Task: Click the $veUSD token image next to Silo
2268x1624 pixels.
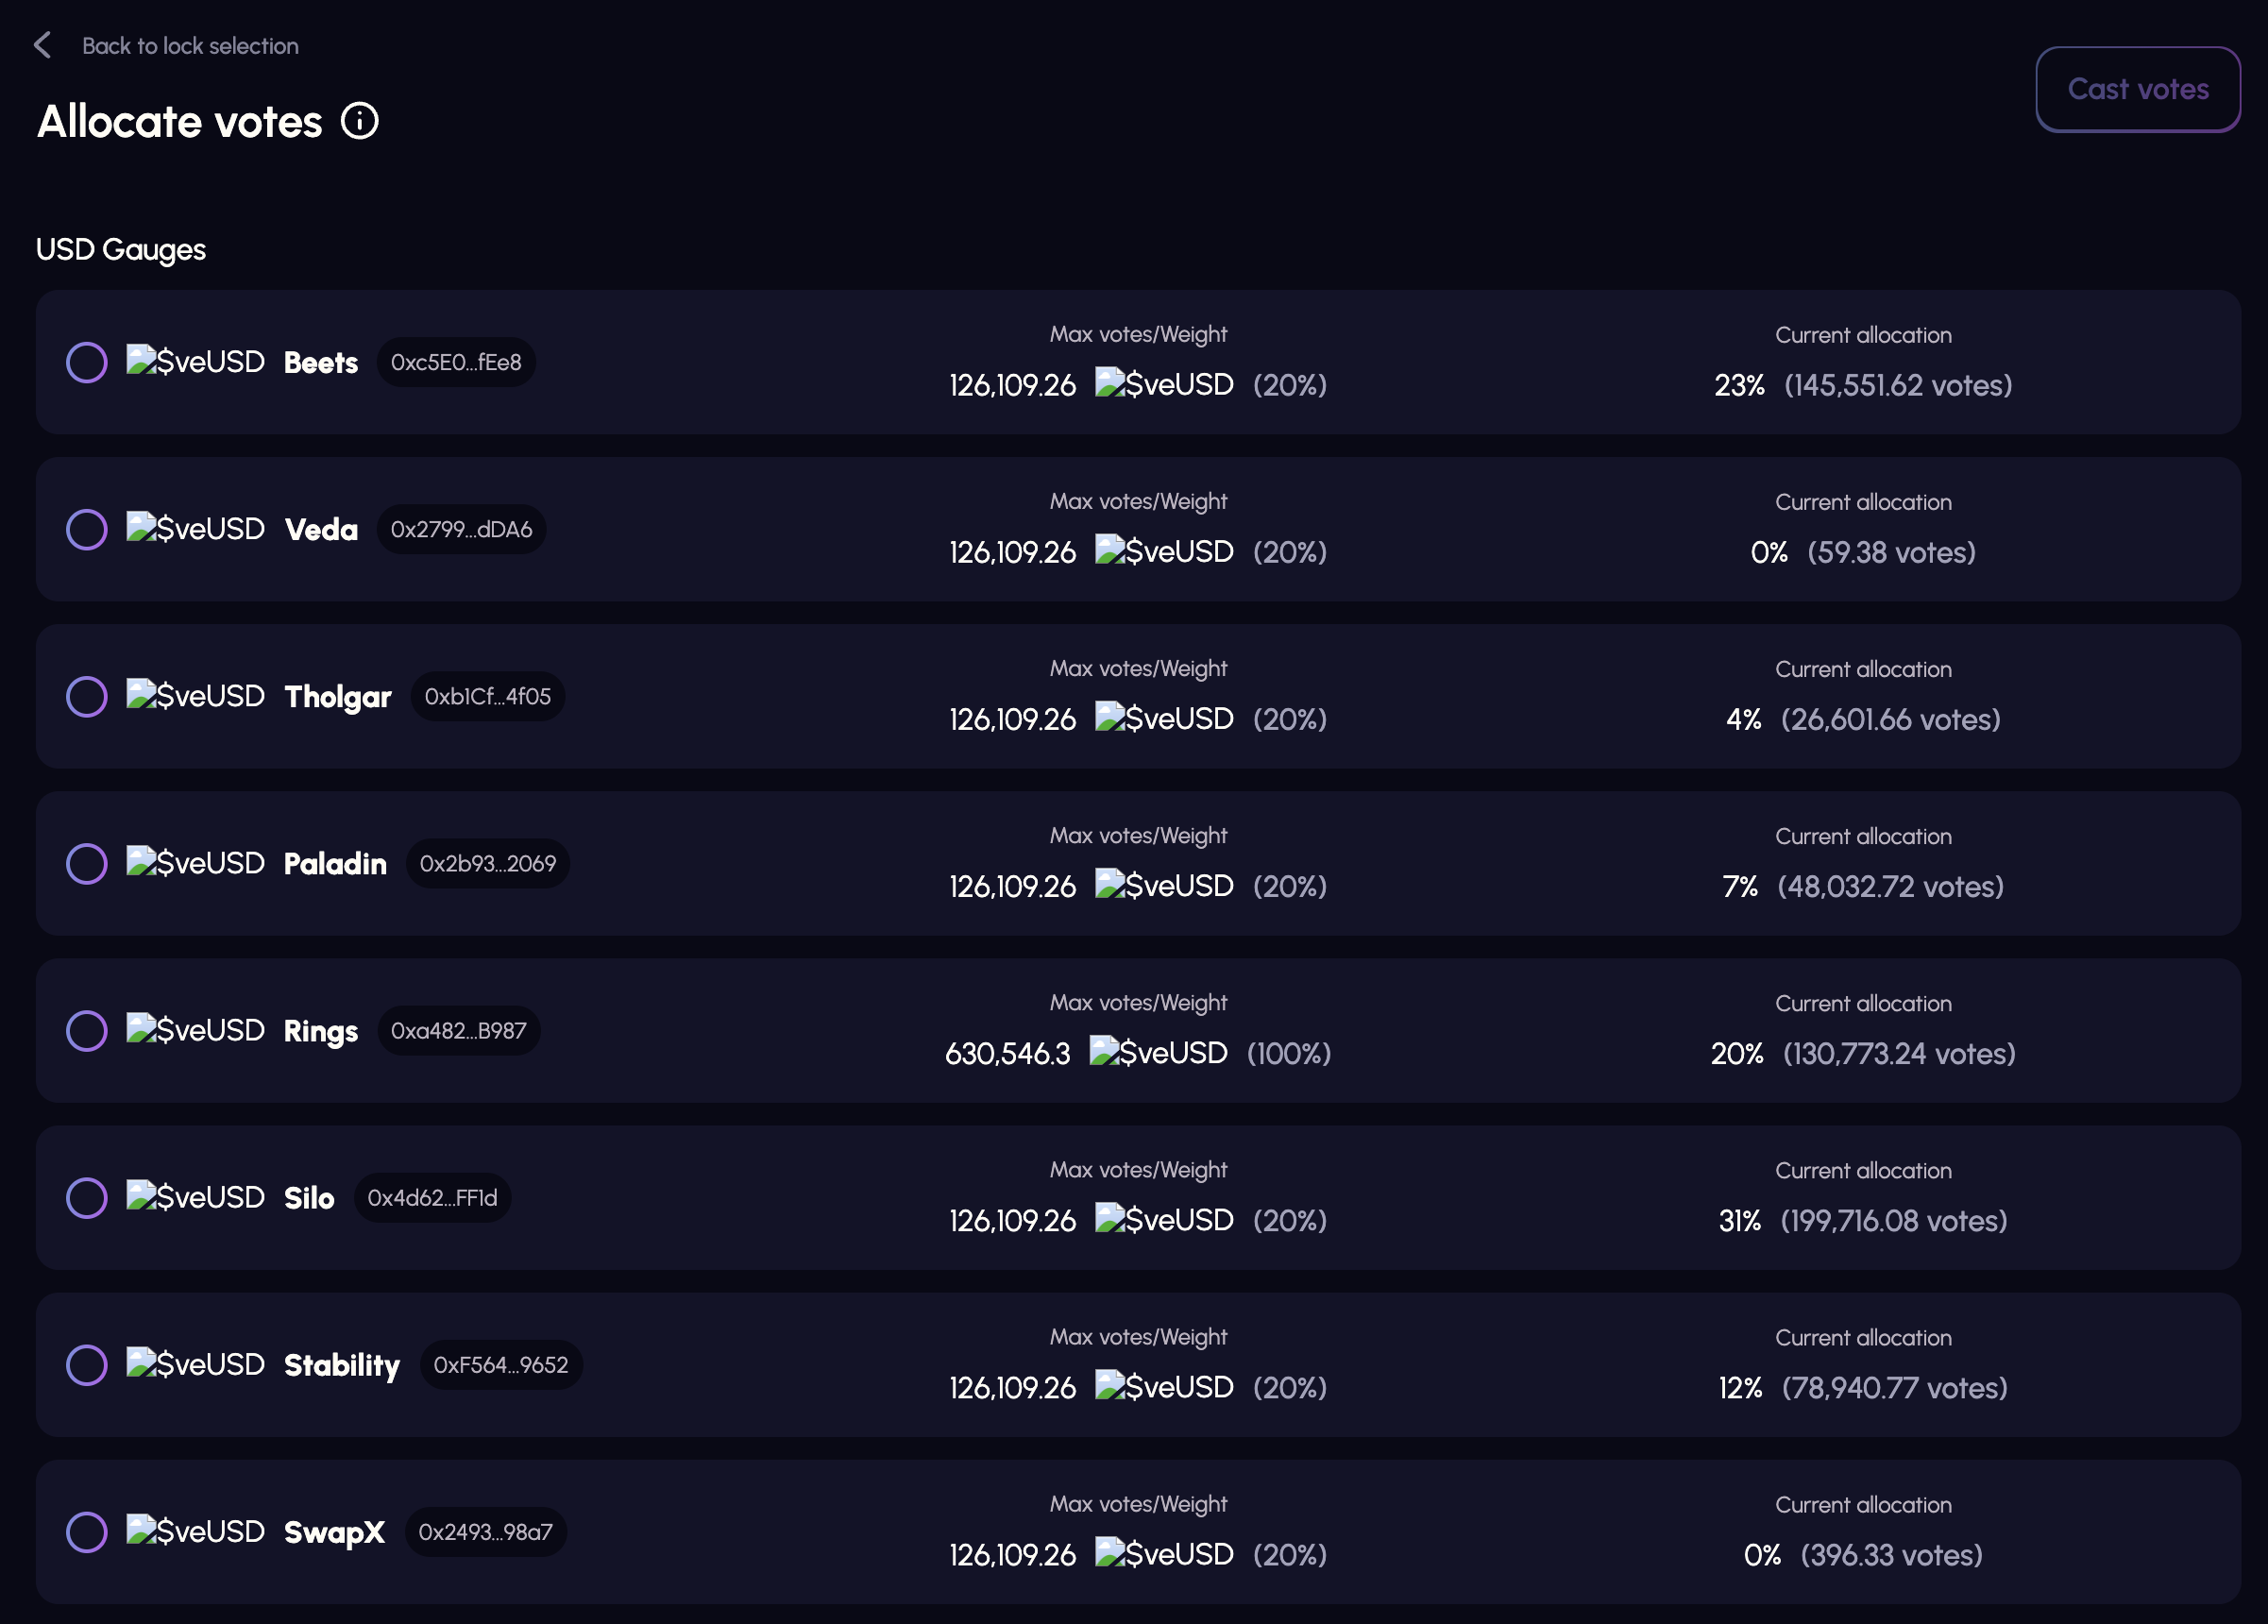Action: pyautogui.click(x=195, y=1196)
